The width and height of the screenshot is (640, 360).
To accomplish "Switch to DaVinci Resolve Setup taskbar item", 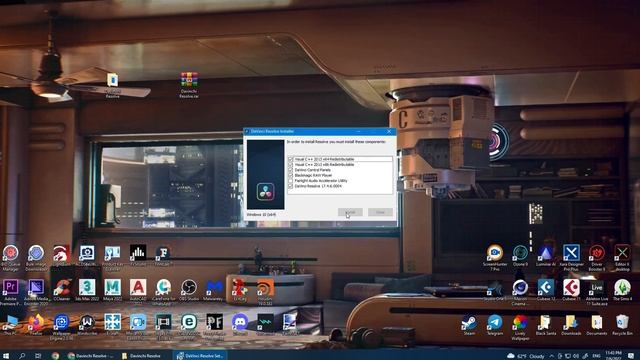I will point(200,356).
